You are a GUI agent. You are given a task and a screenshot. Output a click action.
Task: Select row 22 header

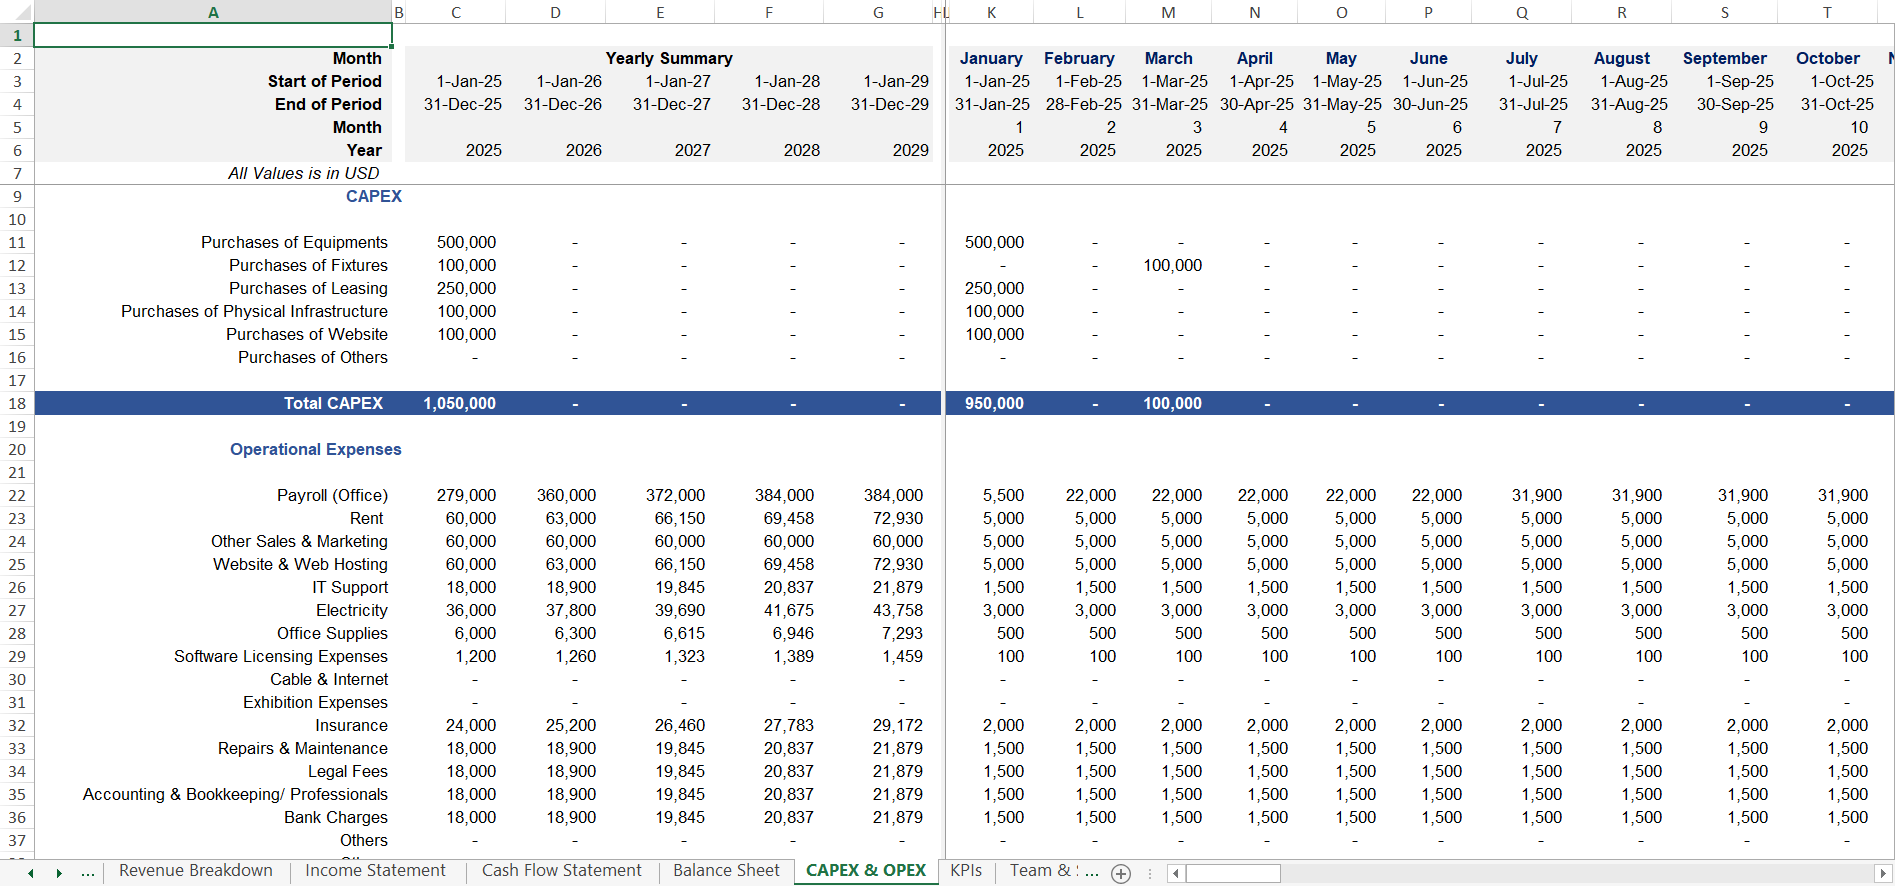coord(17,495)
